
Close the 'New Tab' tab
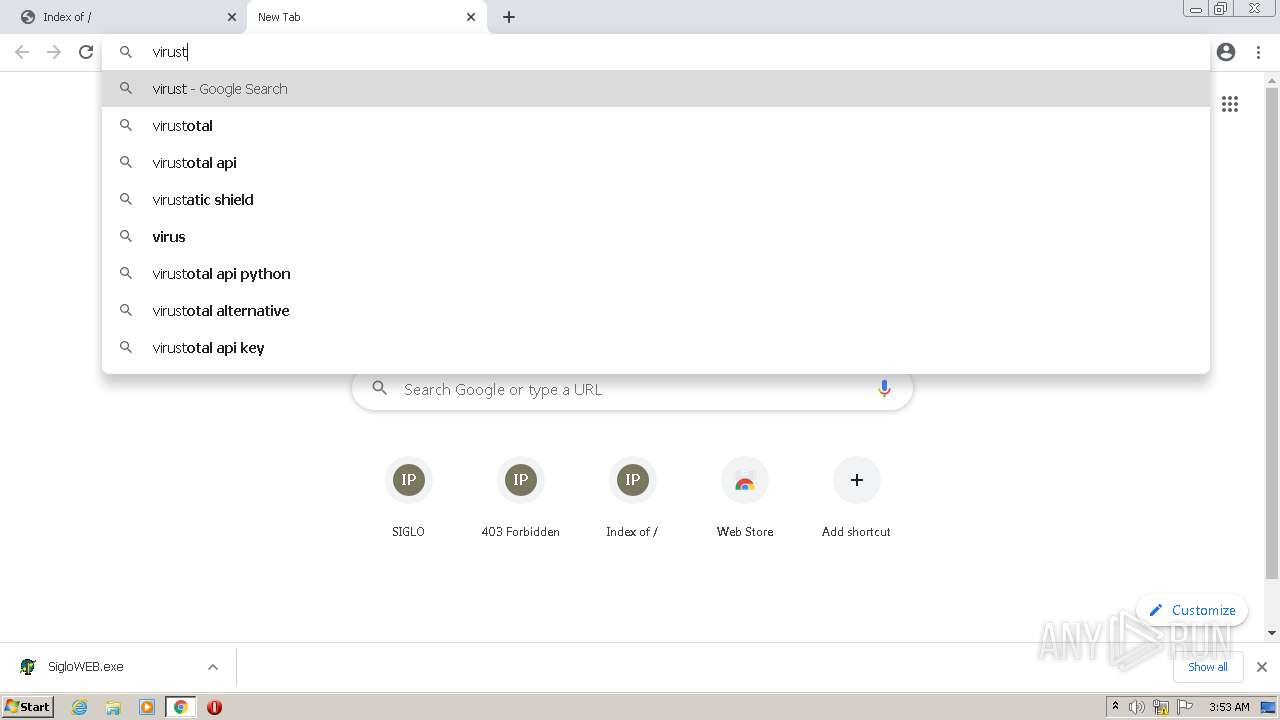[x=471, y=17]
